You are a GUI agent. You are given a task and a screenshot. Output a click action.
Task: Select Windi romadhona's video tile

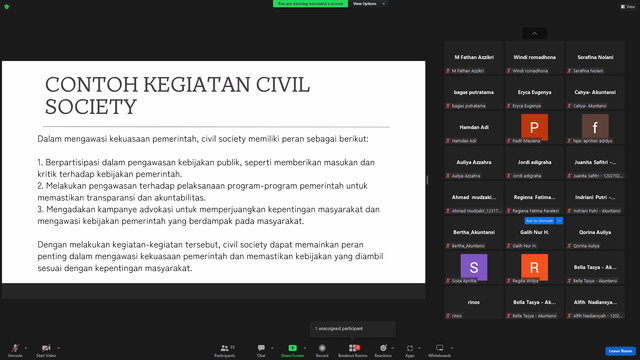534,58
